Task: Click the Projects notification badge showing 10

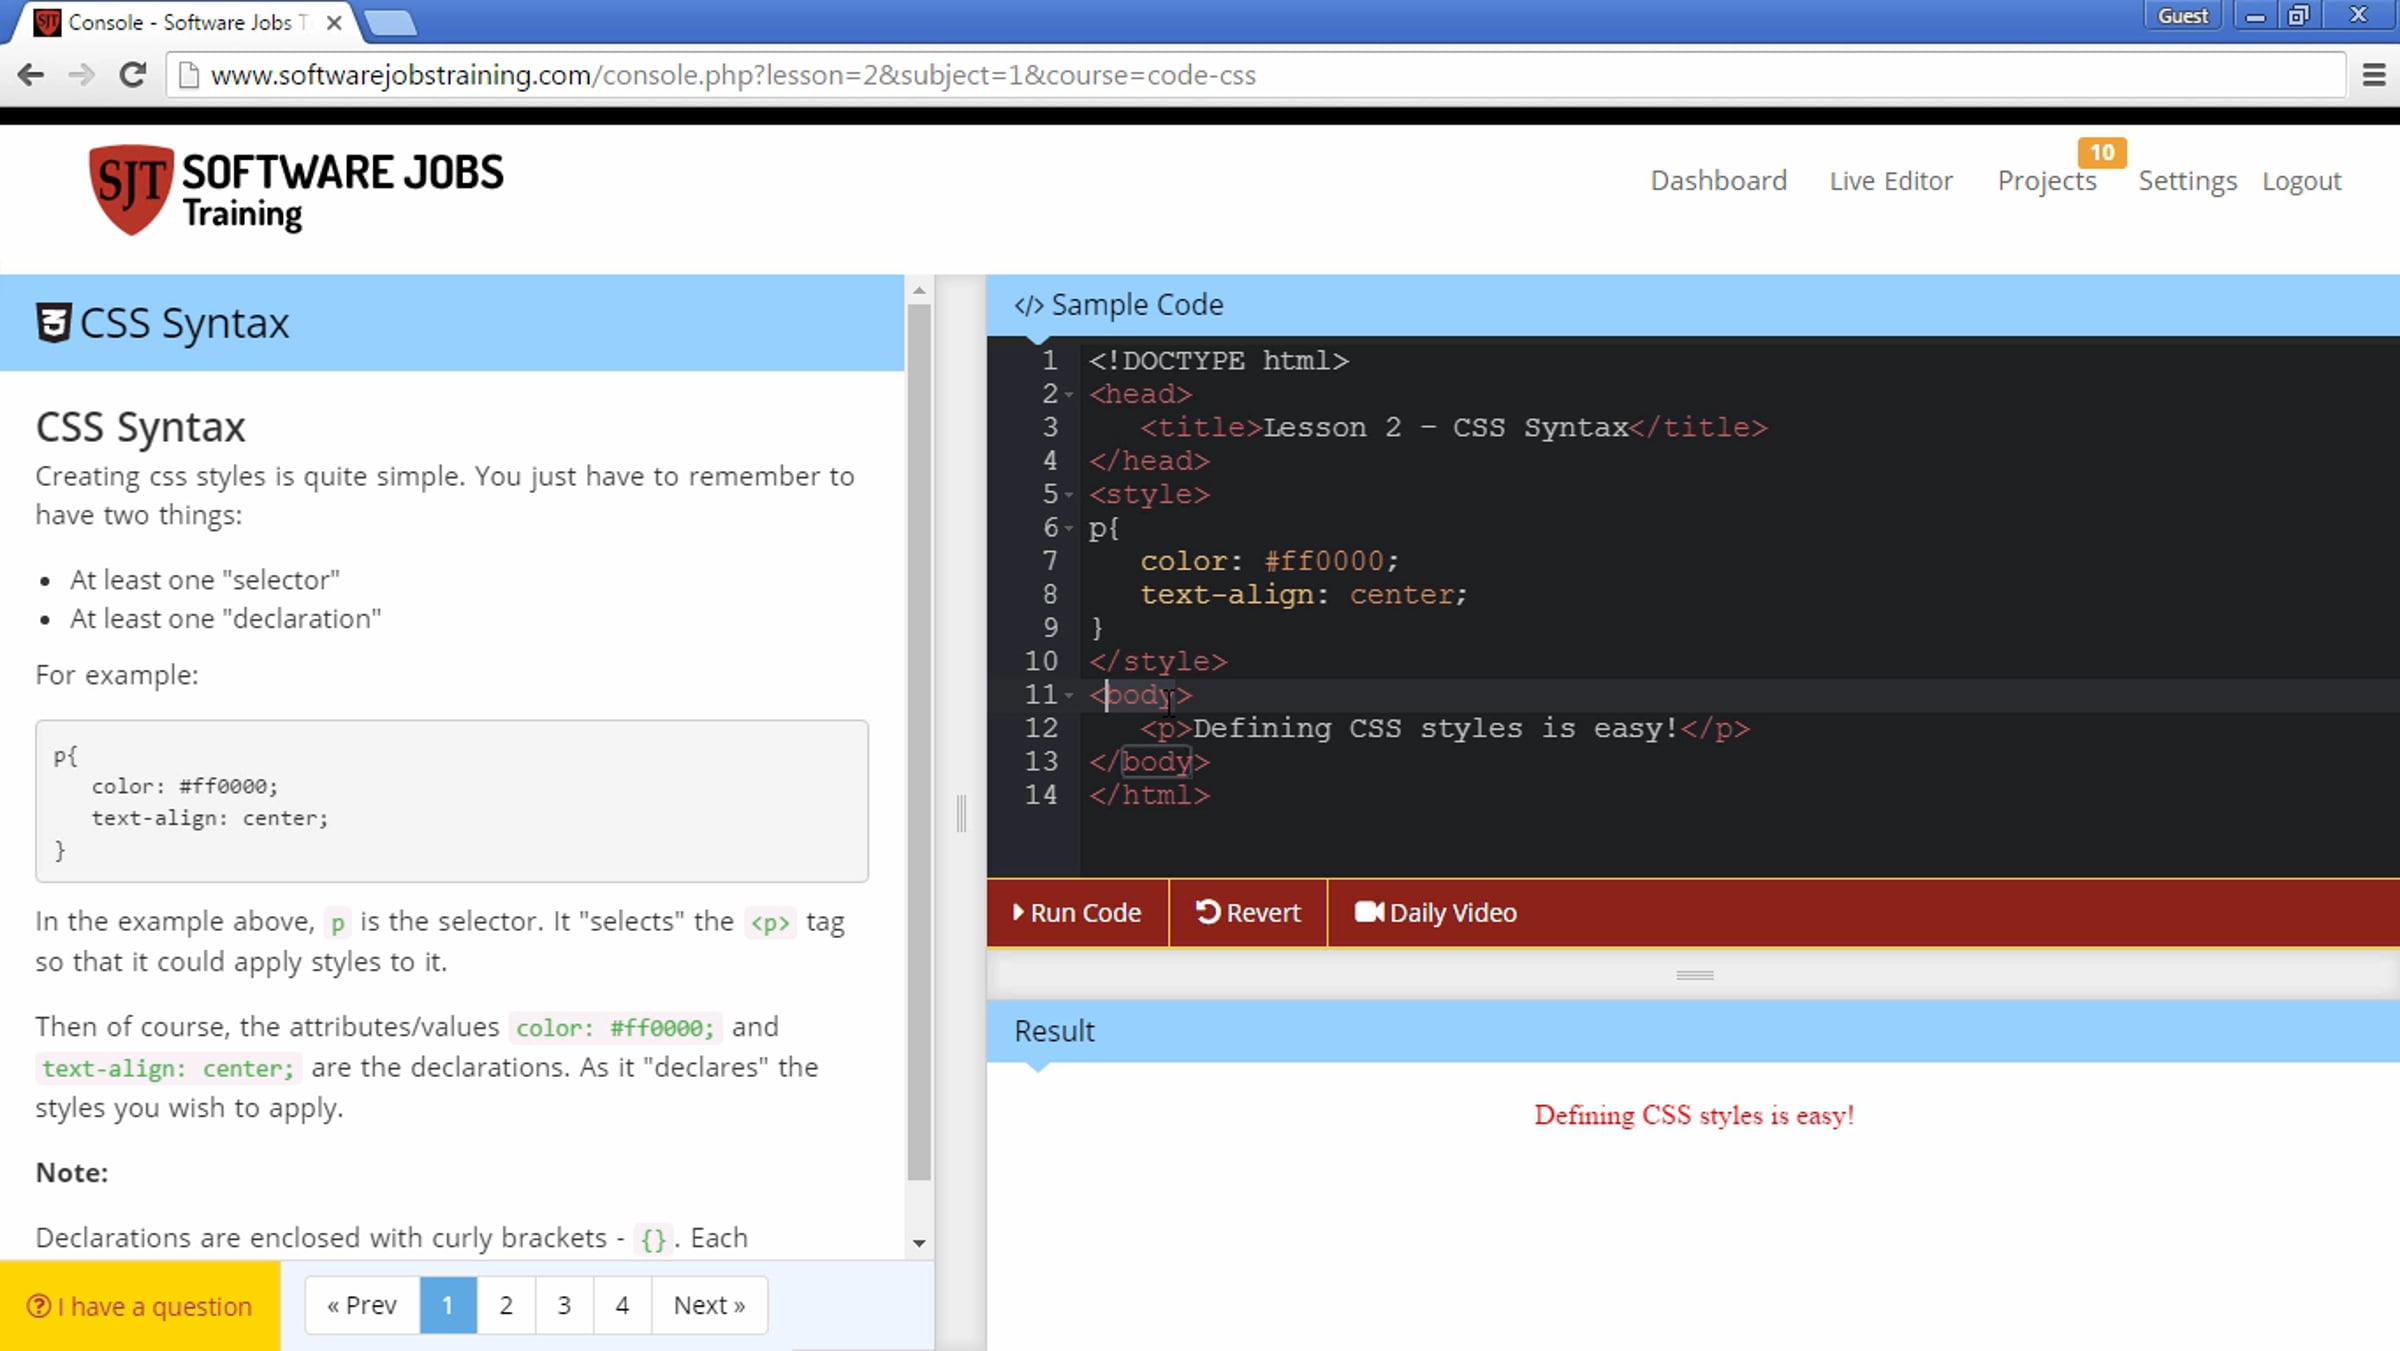Action: (2101, 152)
